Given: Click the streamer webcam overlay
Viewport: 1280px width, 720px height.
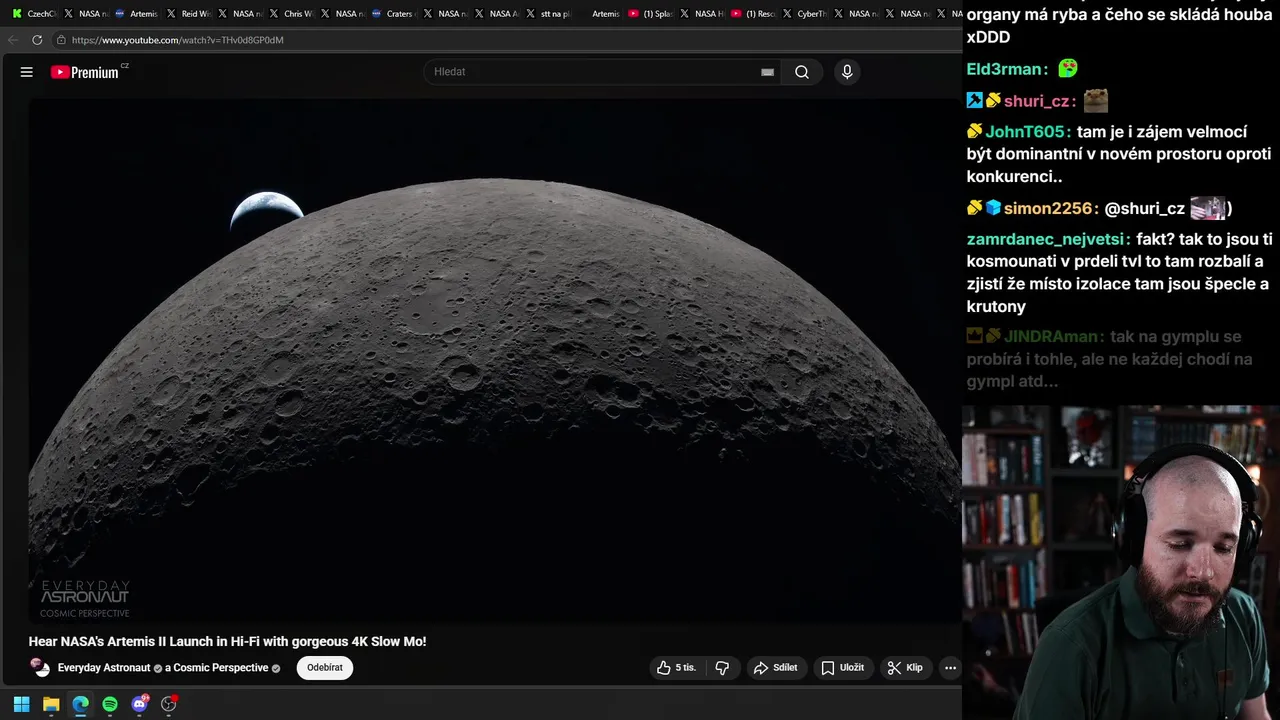Looking at the screenshot, I should point(1121,562).
